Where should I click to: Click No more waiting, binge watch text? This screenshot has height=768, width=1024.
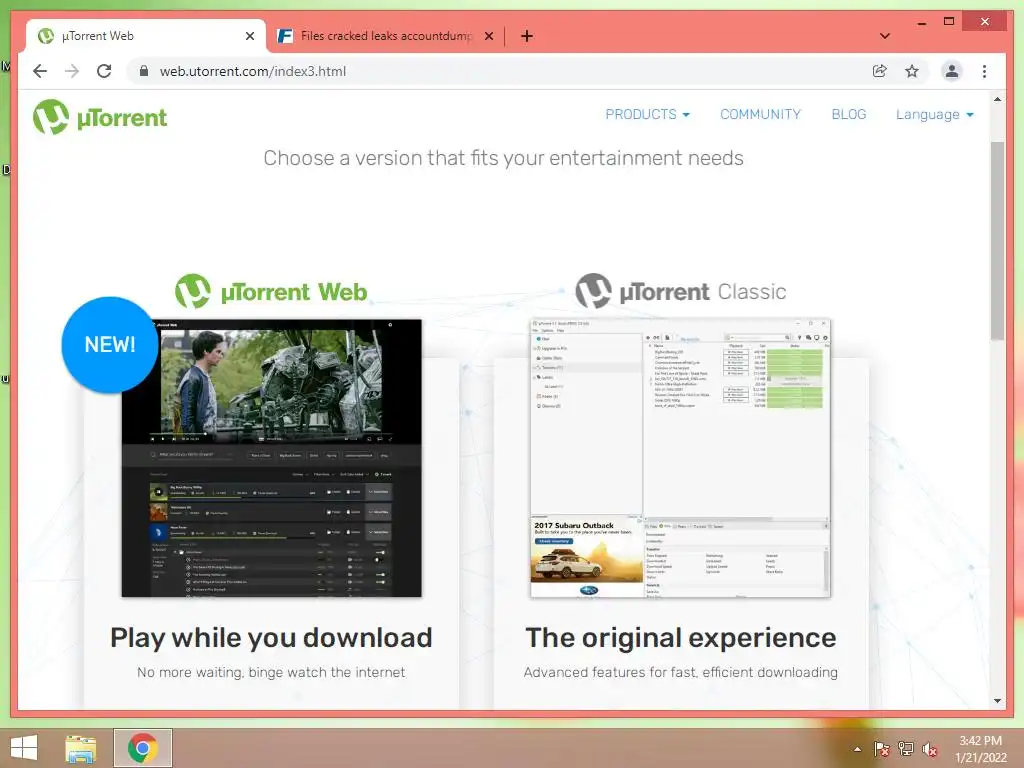(271, 672)
